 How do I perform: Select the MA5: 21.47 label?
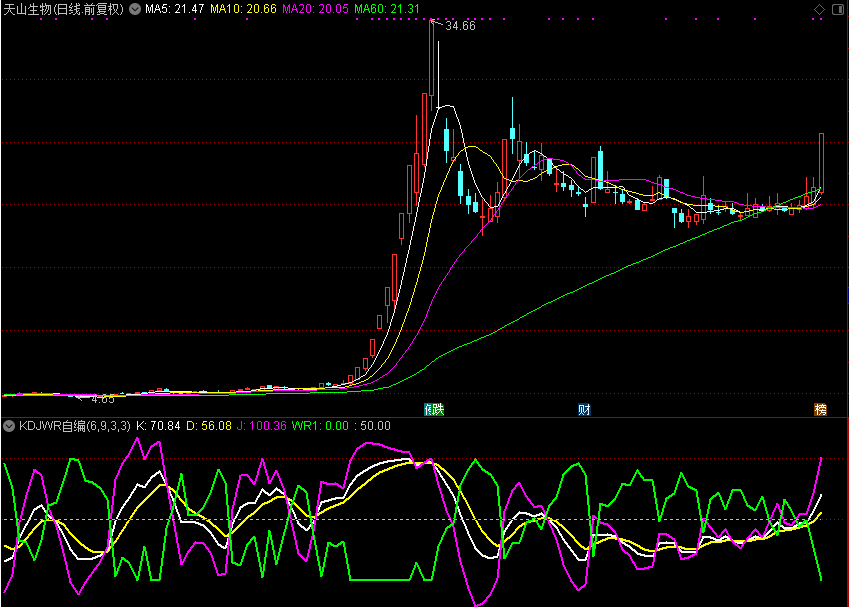click(174, 9)
